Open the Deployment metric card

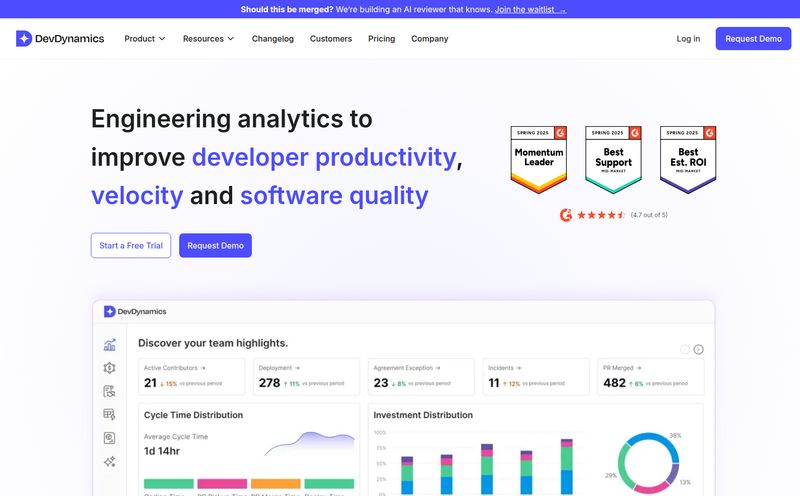306,377
